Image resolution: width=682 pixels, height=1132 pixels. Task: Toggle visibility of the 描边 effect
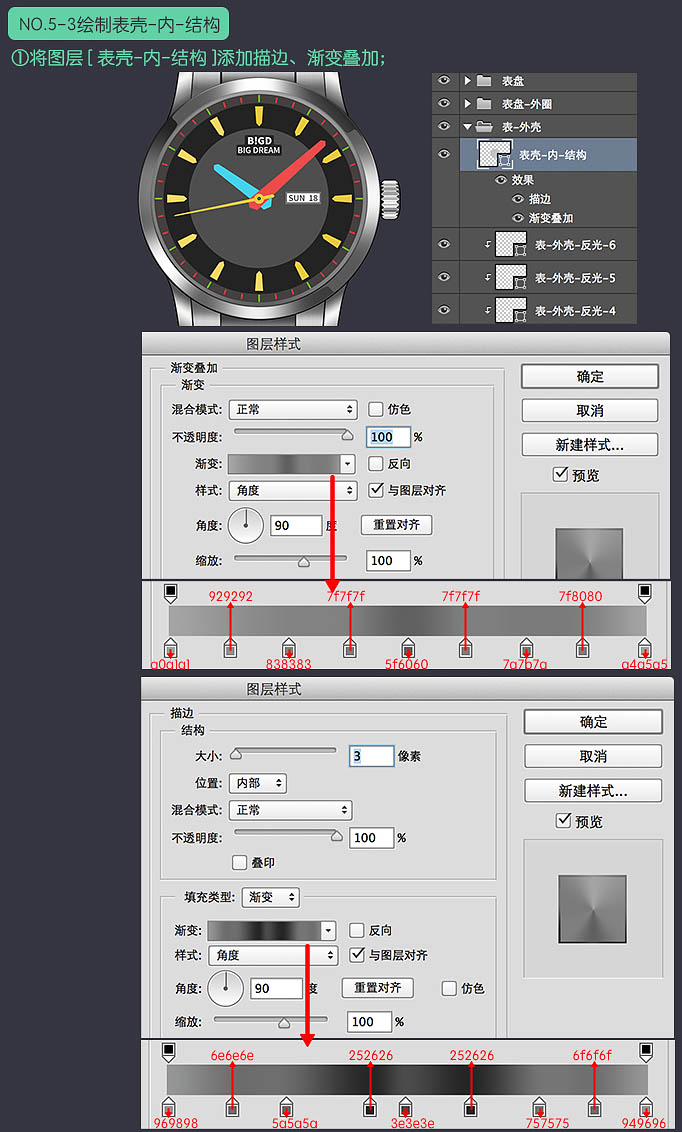coord(517,199)
